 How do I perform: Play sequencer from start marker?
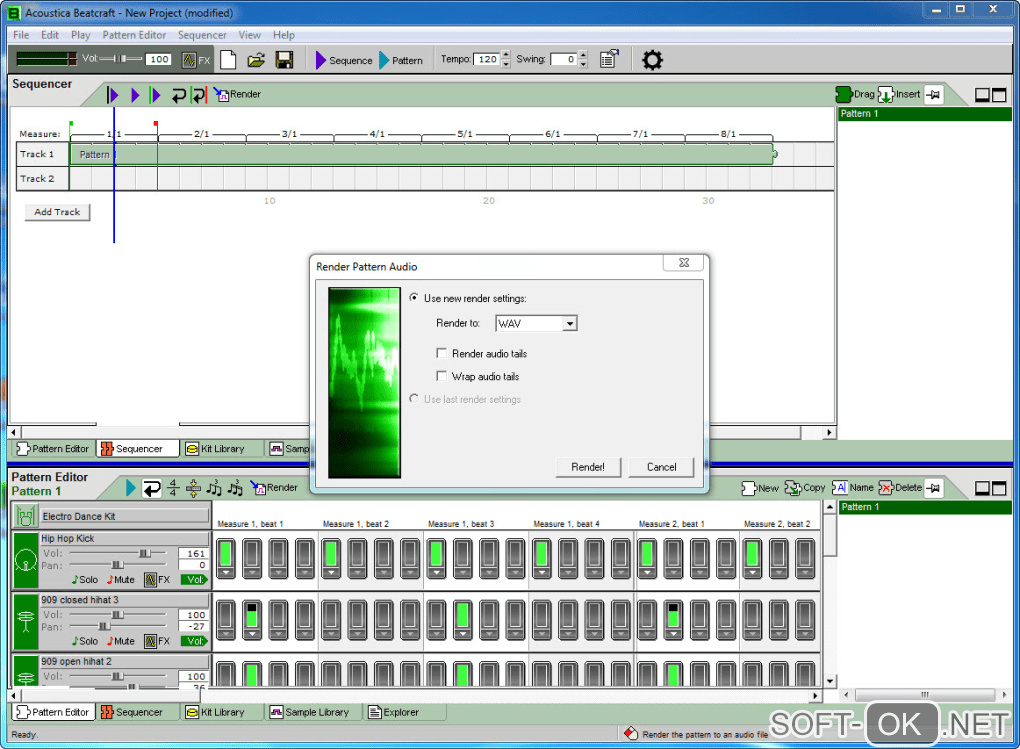(113, 95)
